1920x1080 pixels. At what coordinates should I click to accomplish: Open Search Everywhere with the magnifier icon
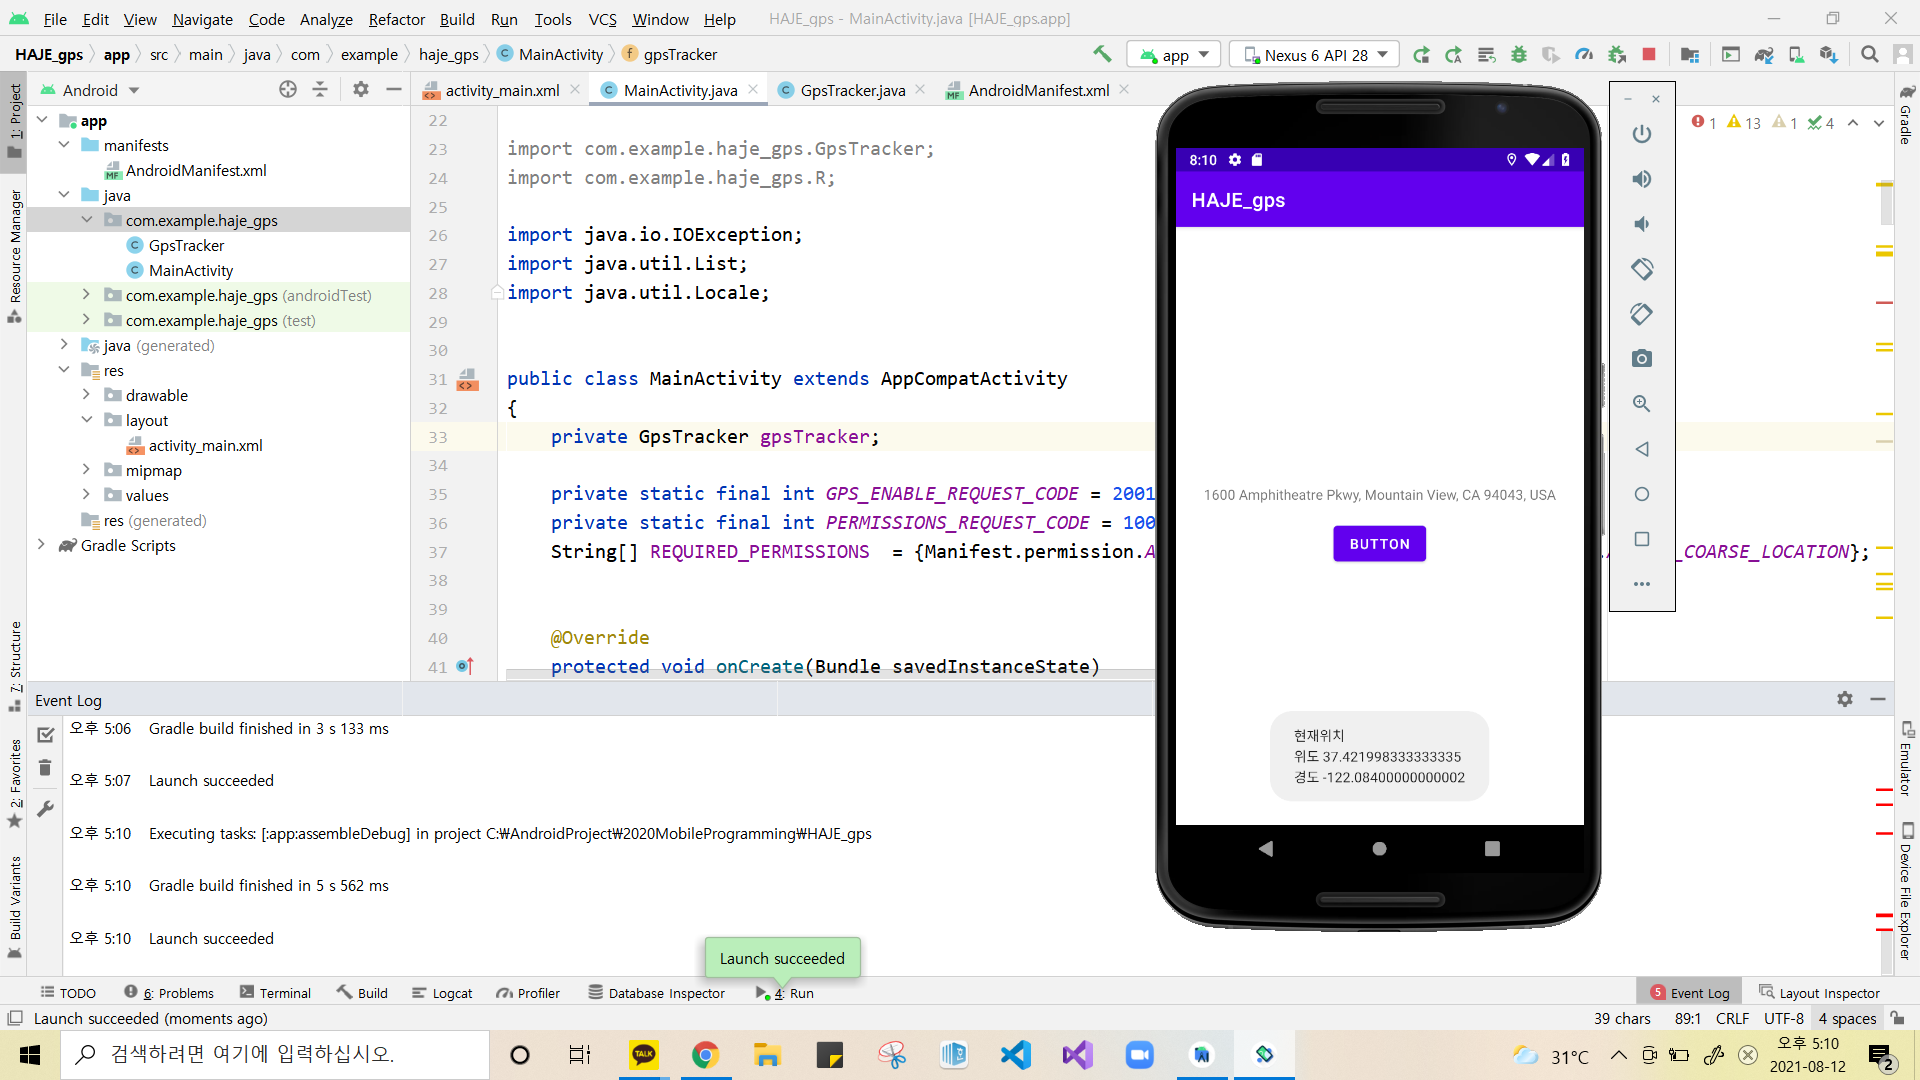click(1869, 54)
